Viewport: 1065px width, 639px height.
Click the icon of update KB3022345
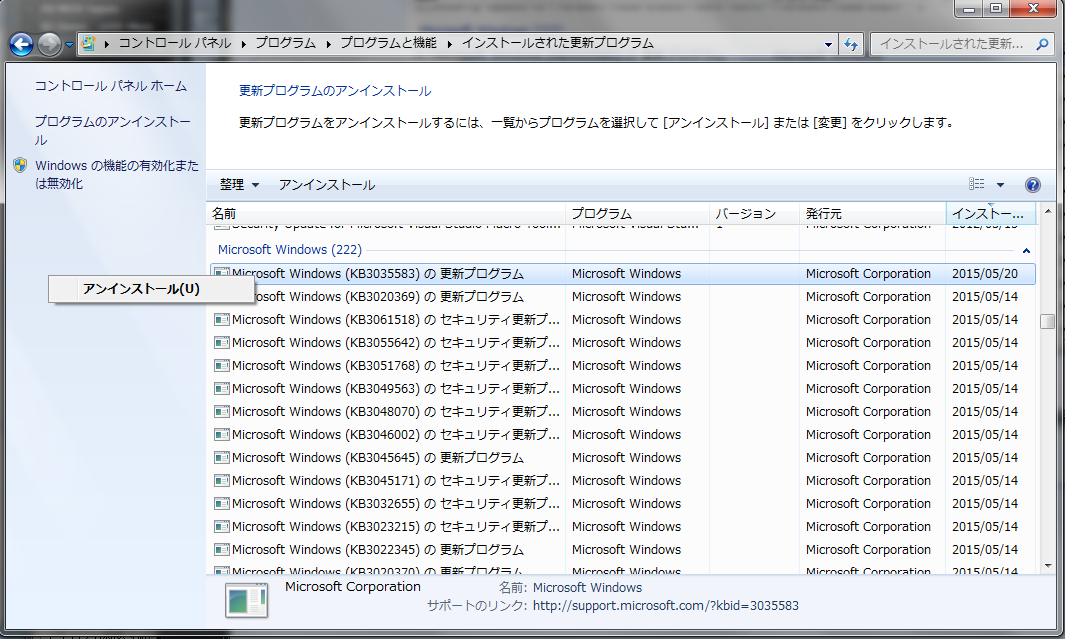pos(221,550)
